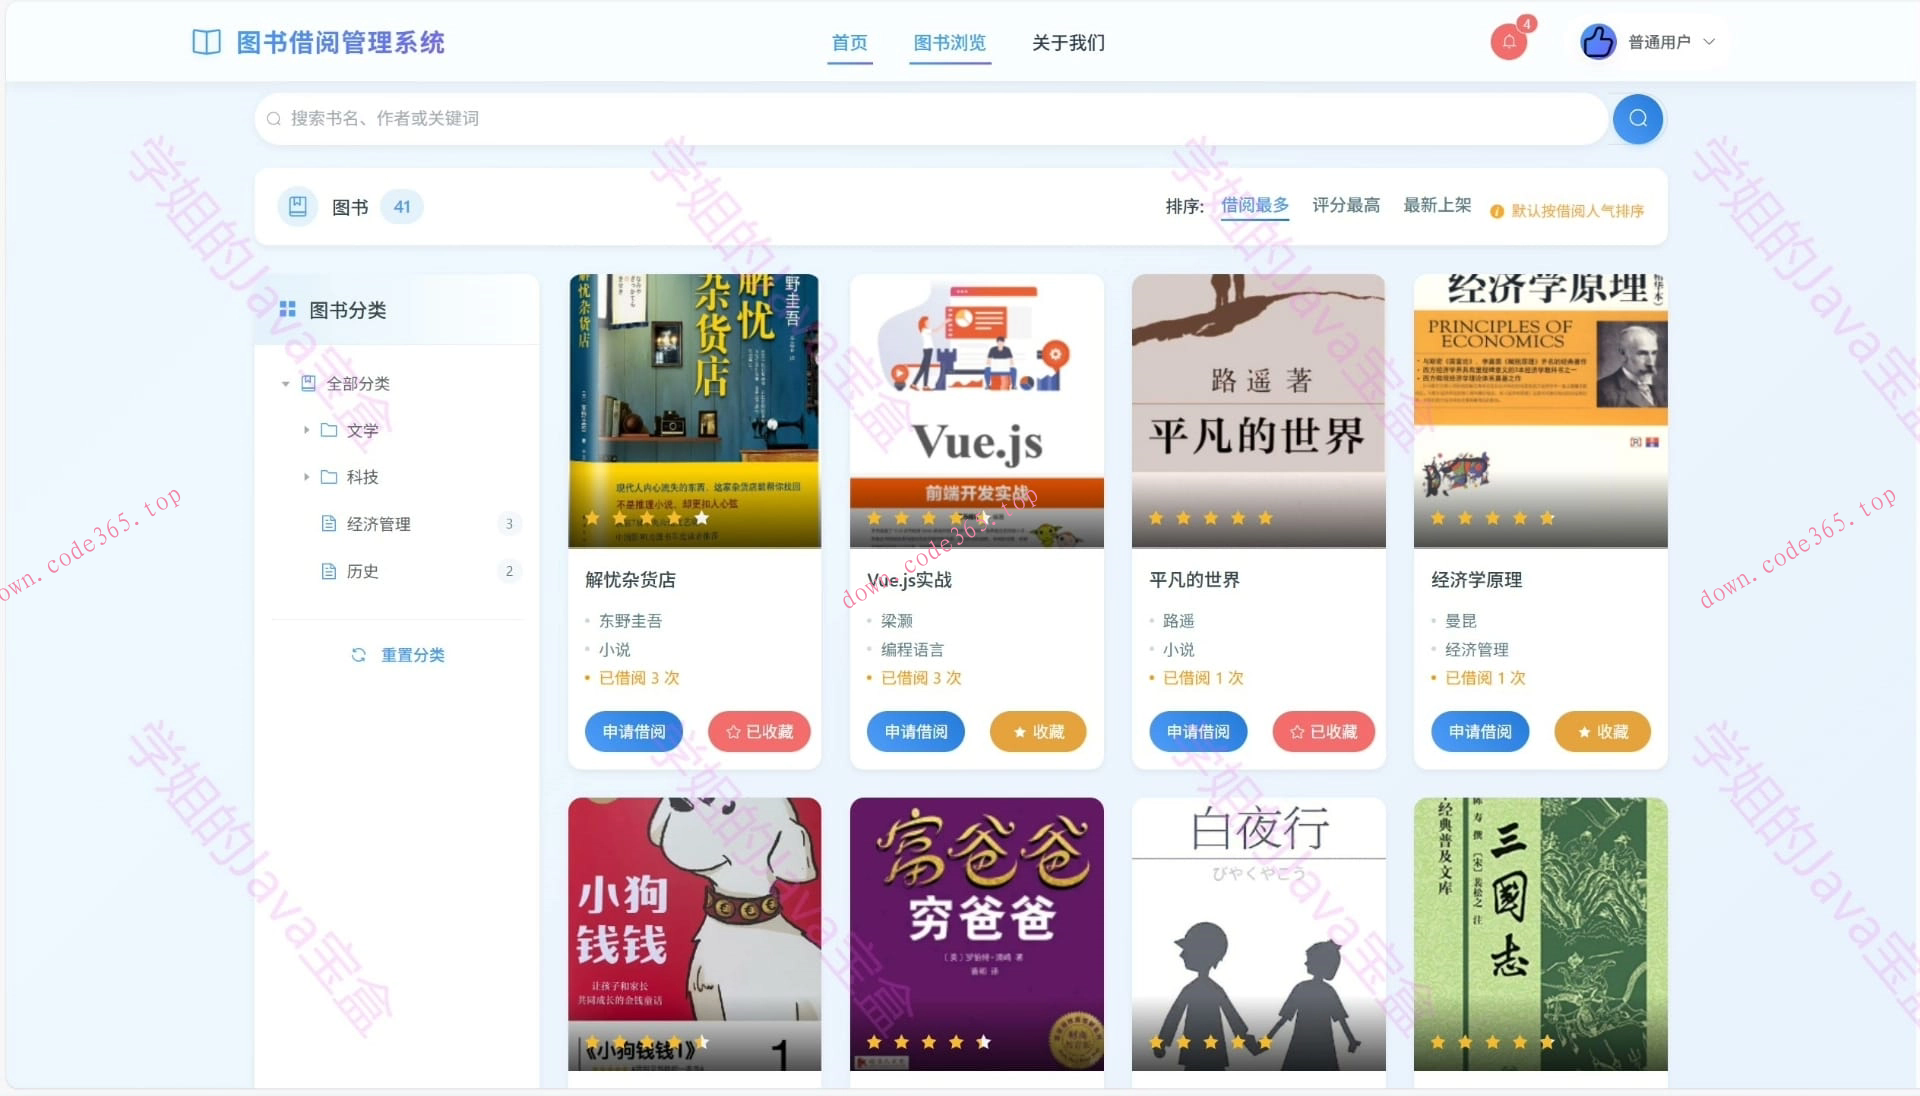
Task: Toggle 收藏 on for Vue.js实战
Action: [x=1038, y=731]
